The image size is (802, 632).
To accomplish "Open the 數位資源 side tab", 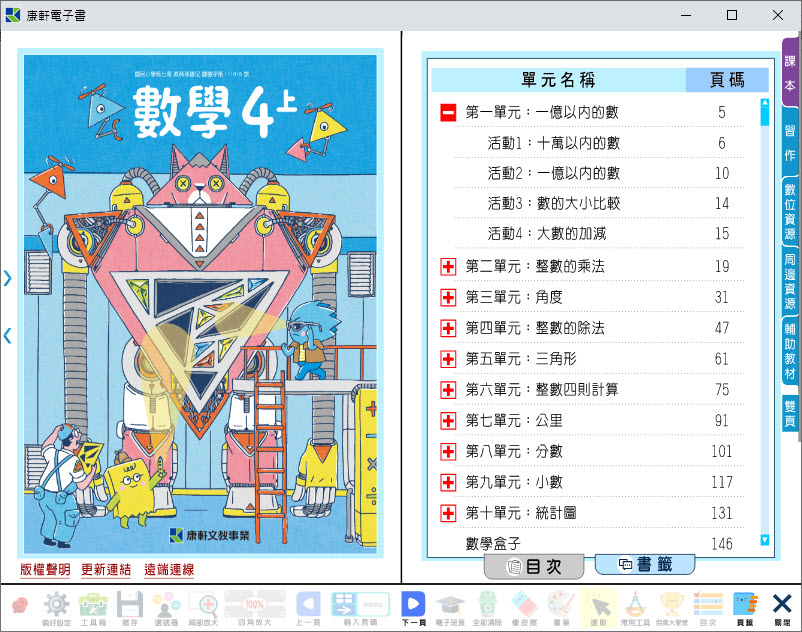I will pos(790,211).
